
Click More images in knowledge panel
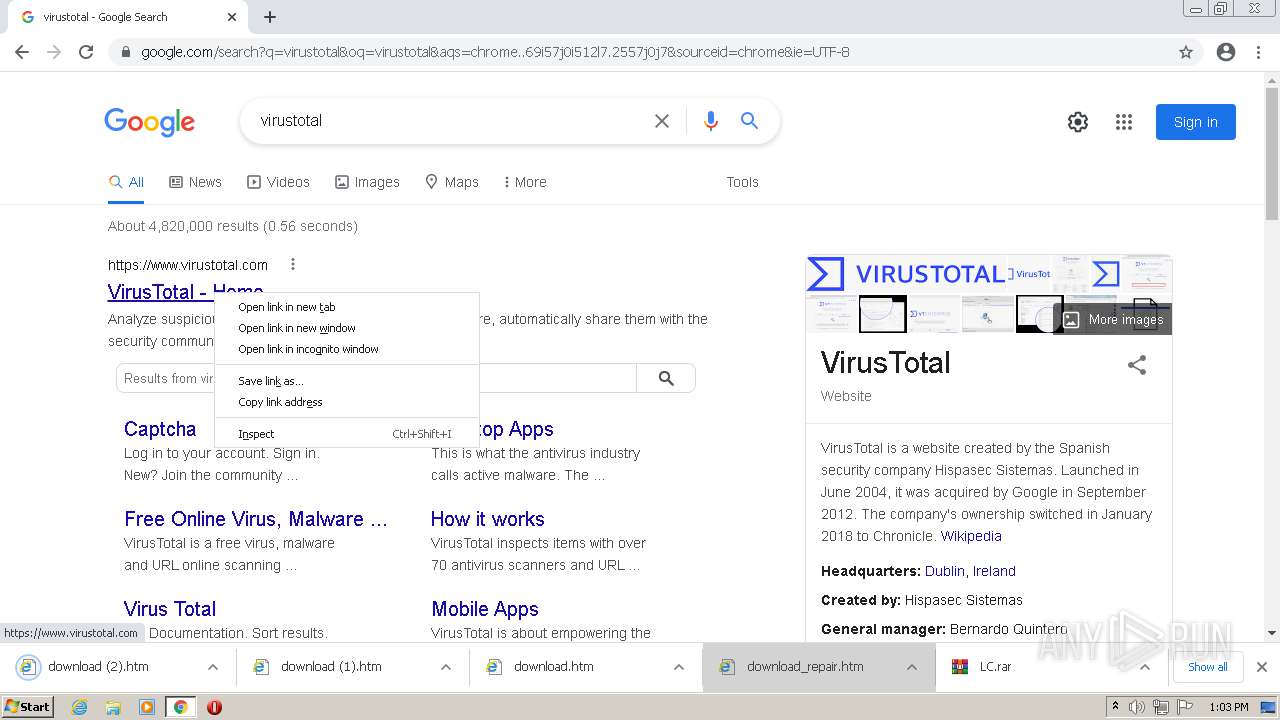click(1113, 320)
